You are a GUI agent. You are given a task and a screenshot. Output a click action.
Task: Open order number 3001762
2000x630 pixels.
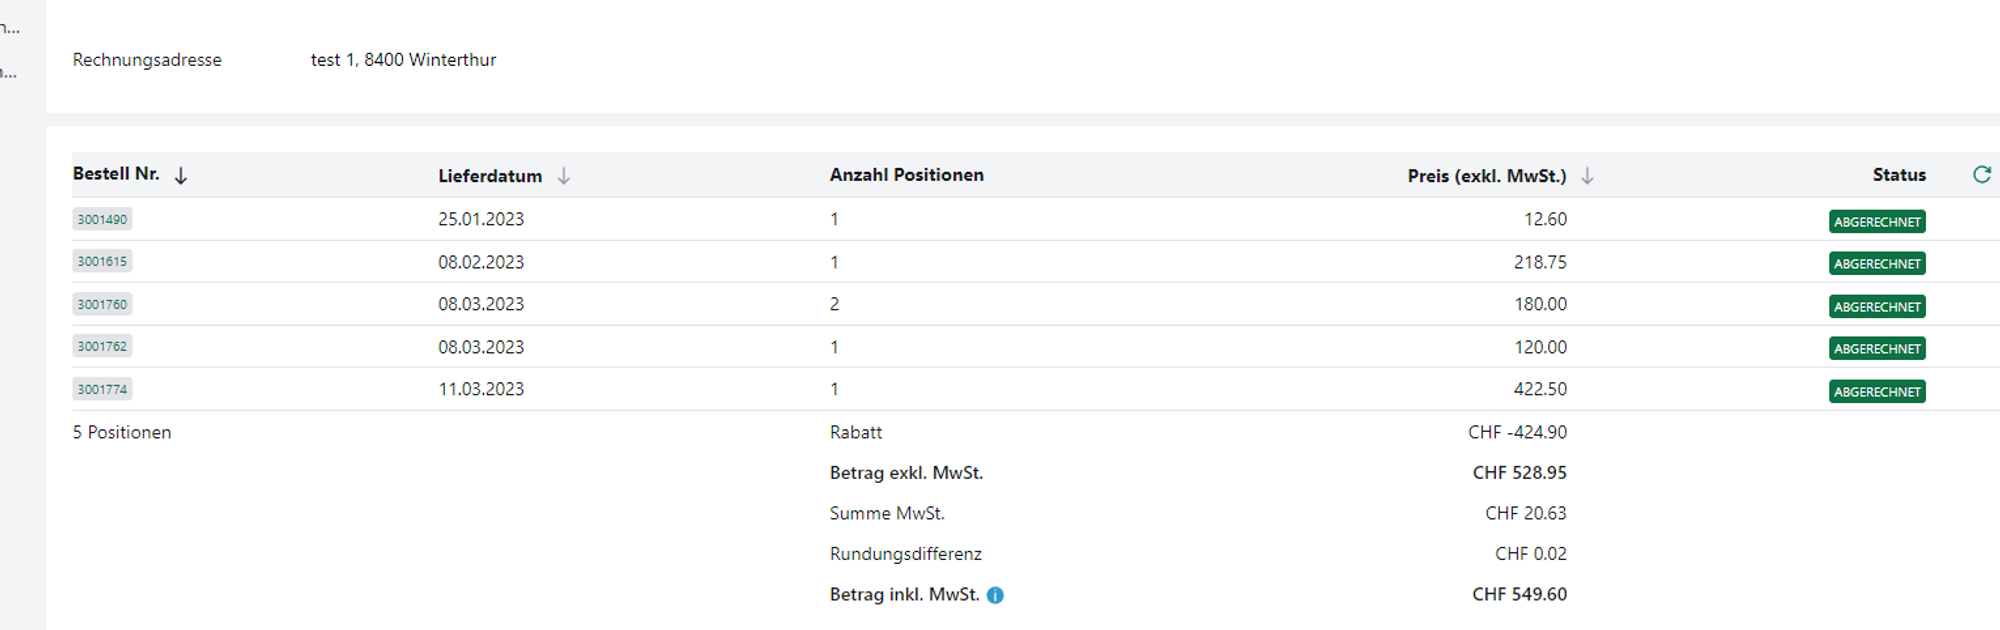pos(102,347)
